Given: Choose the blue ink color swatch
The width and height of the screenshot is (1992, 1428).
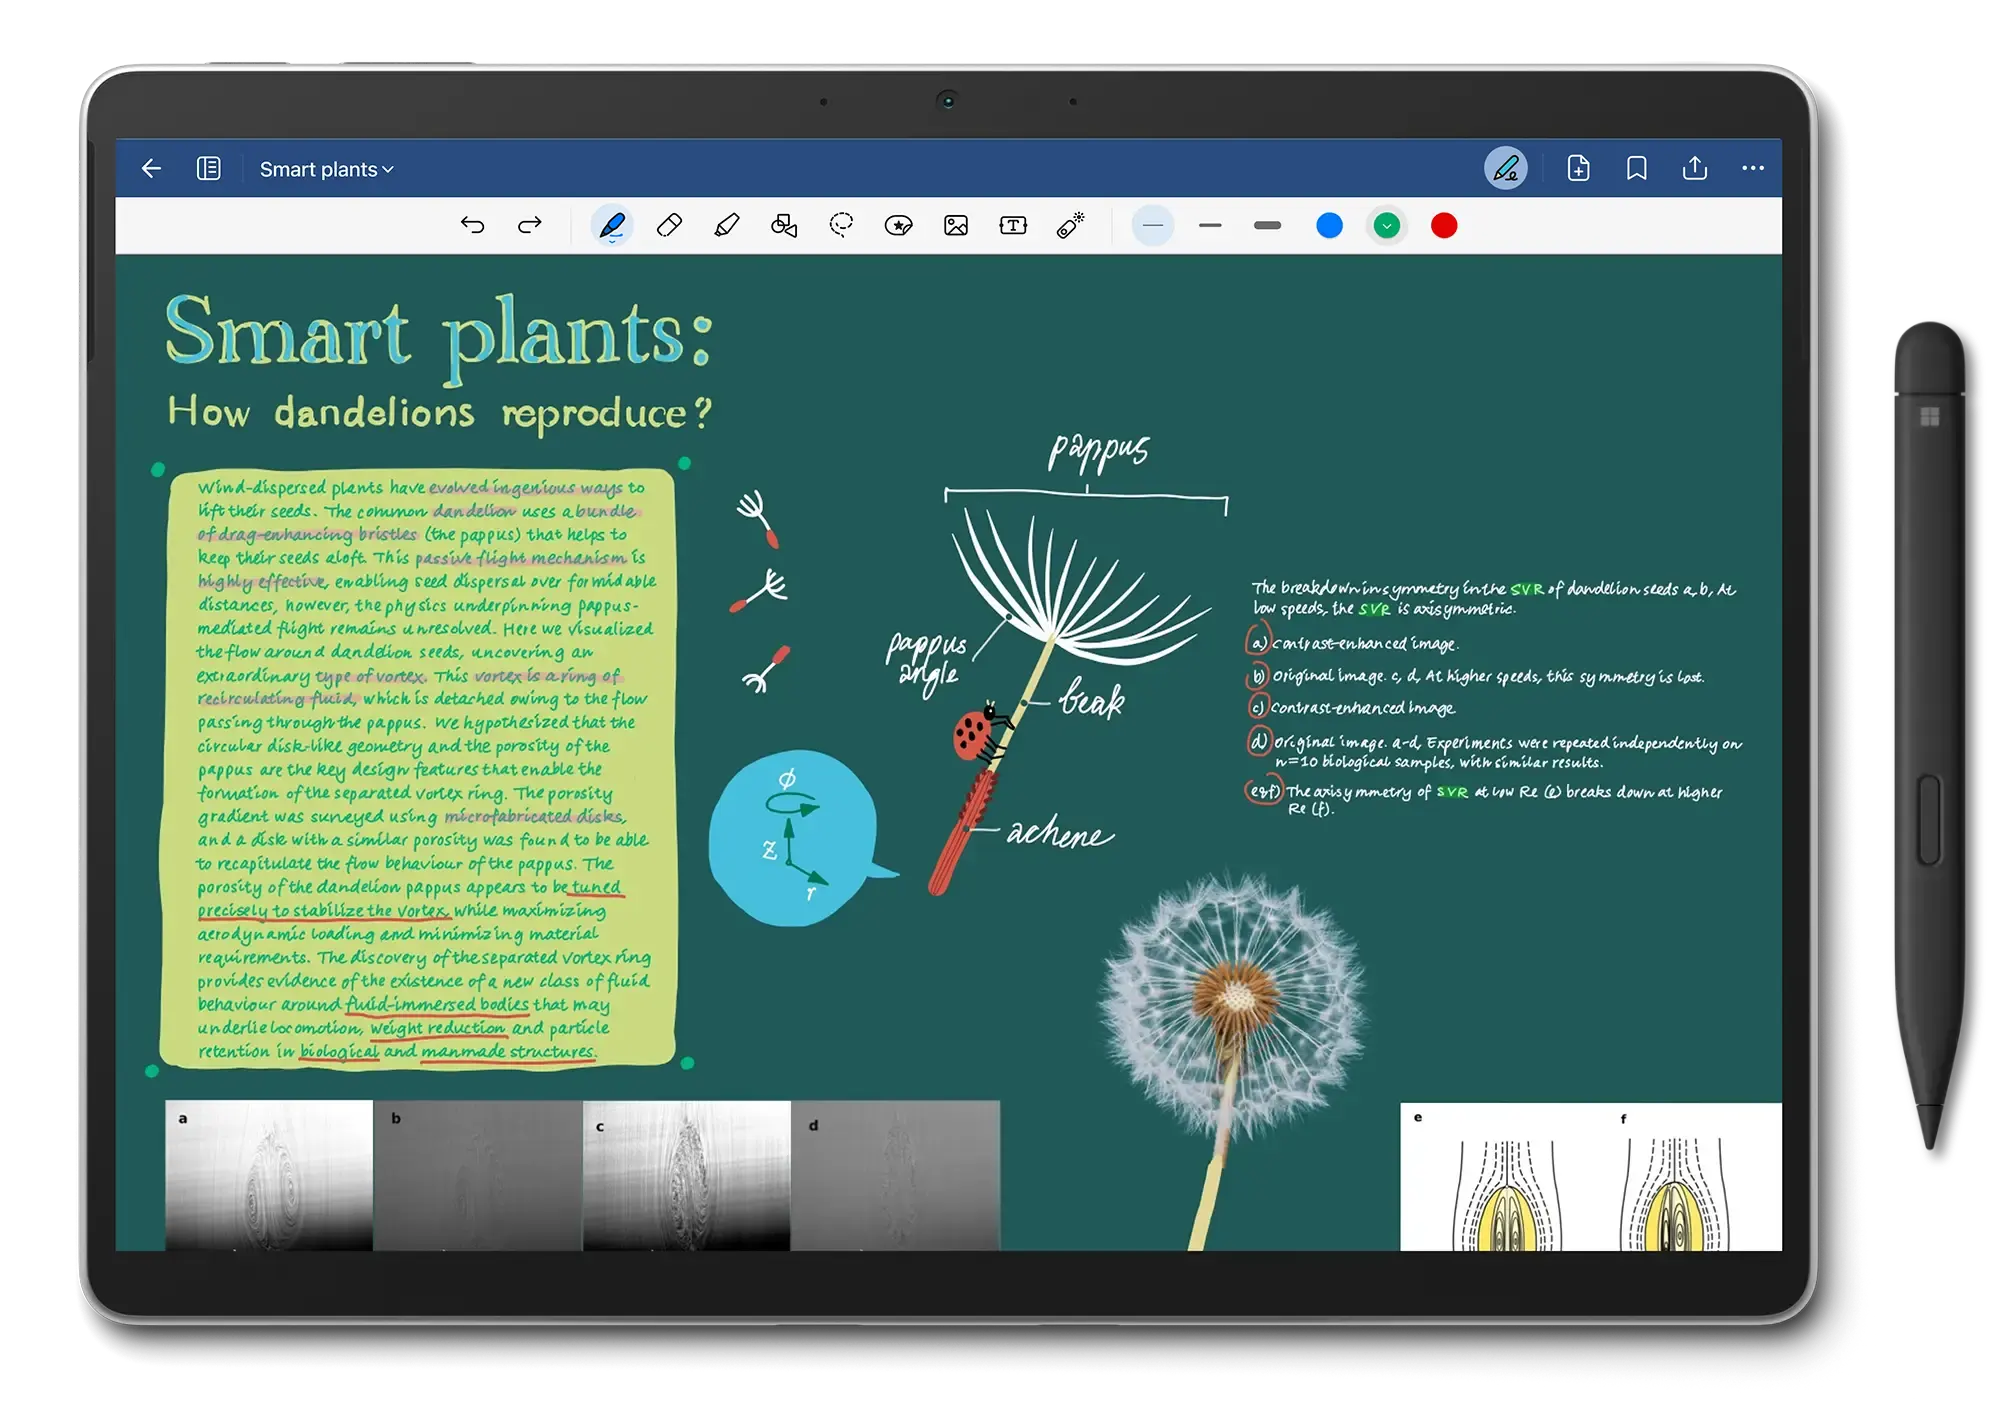Looking at the screenshot, I should [1329, 226].
